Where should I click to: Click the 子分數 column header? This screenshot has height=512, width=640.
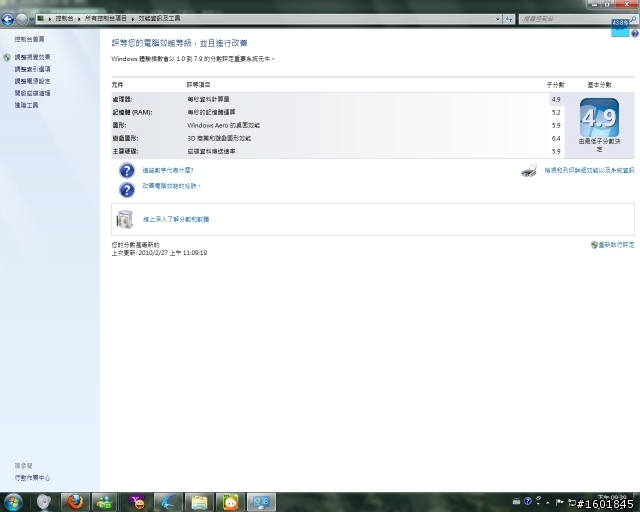click(x=556, y=85)
